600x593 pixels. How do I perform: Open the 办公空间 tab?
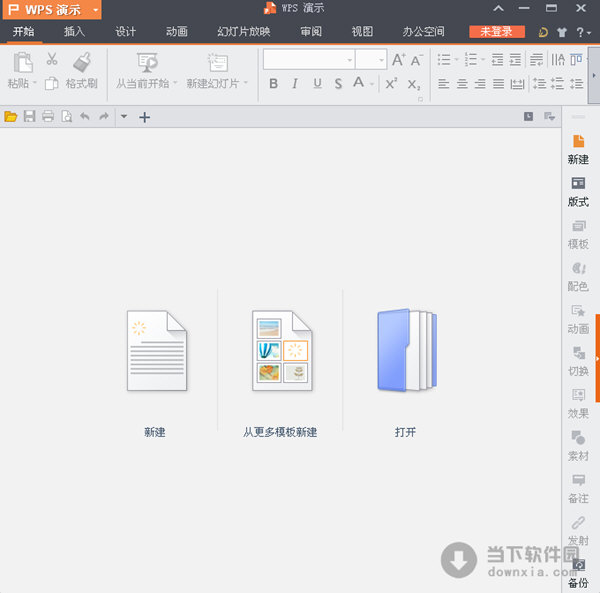click(424, 31)
